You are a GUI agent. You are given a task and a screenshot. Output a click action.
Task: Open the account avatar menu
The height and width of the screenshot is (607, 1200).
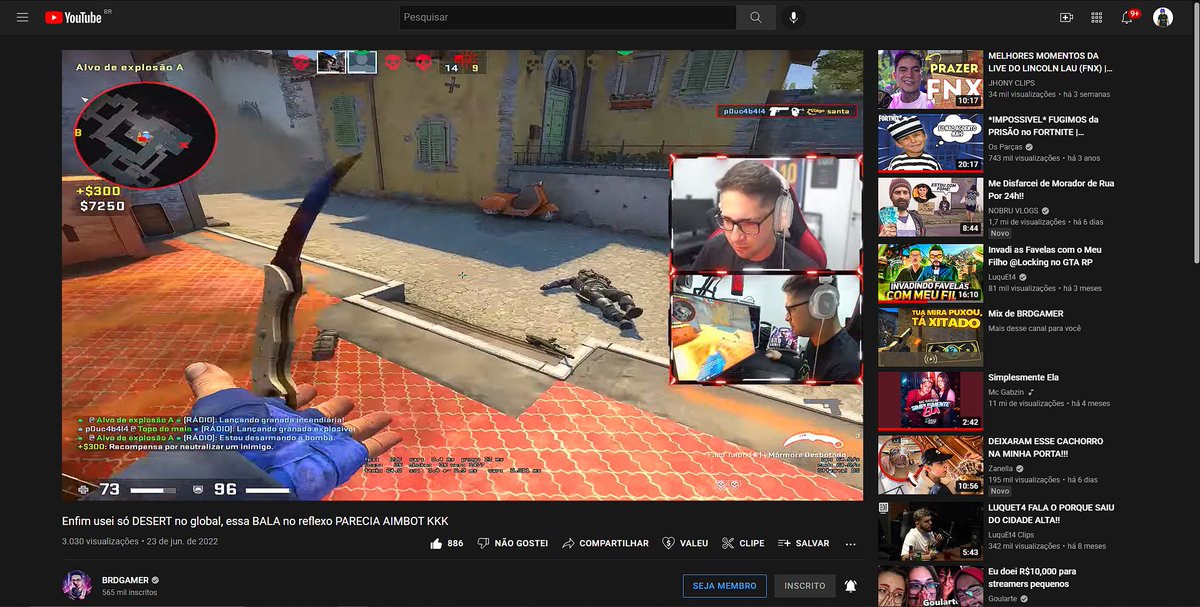click(x=1163, y=17)
